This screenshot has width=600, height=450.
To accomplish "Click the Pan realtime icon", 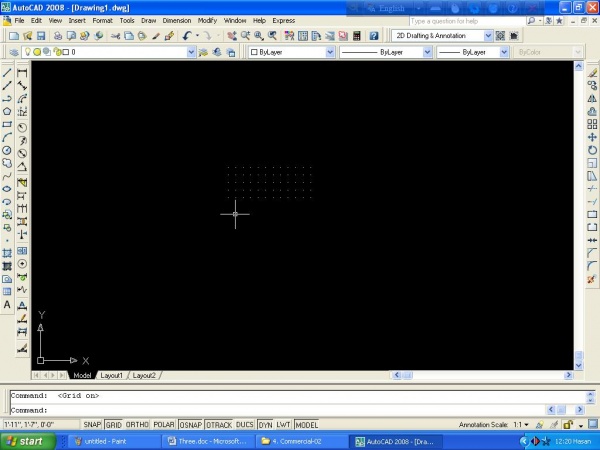I will tap(232, 36).
